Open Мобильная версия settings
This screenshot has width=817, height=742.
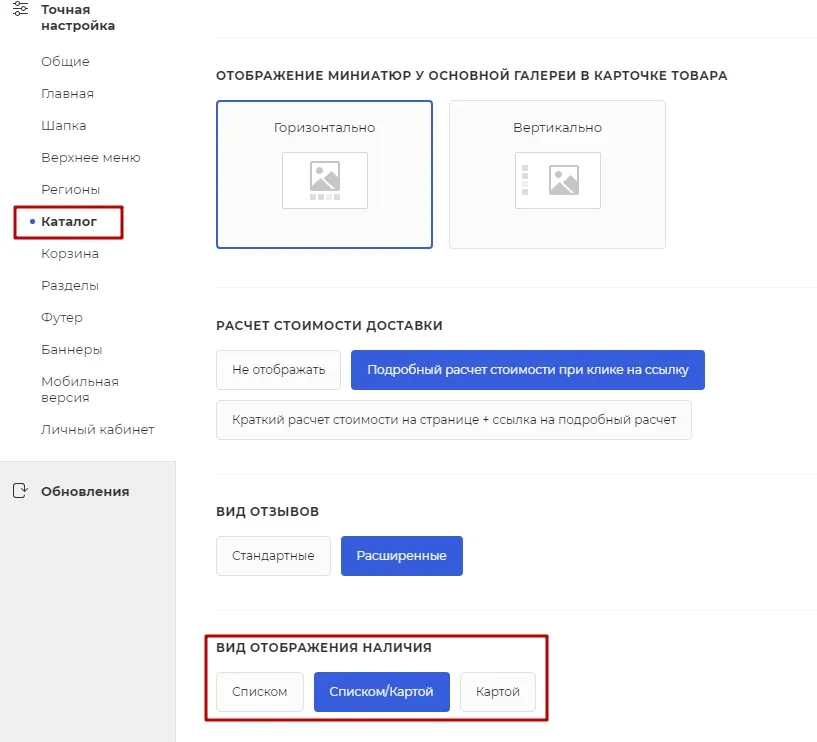tap(80, 390)
